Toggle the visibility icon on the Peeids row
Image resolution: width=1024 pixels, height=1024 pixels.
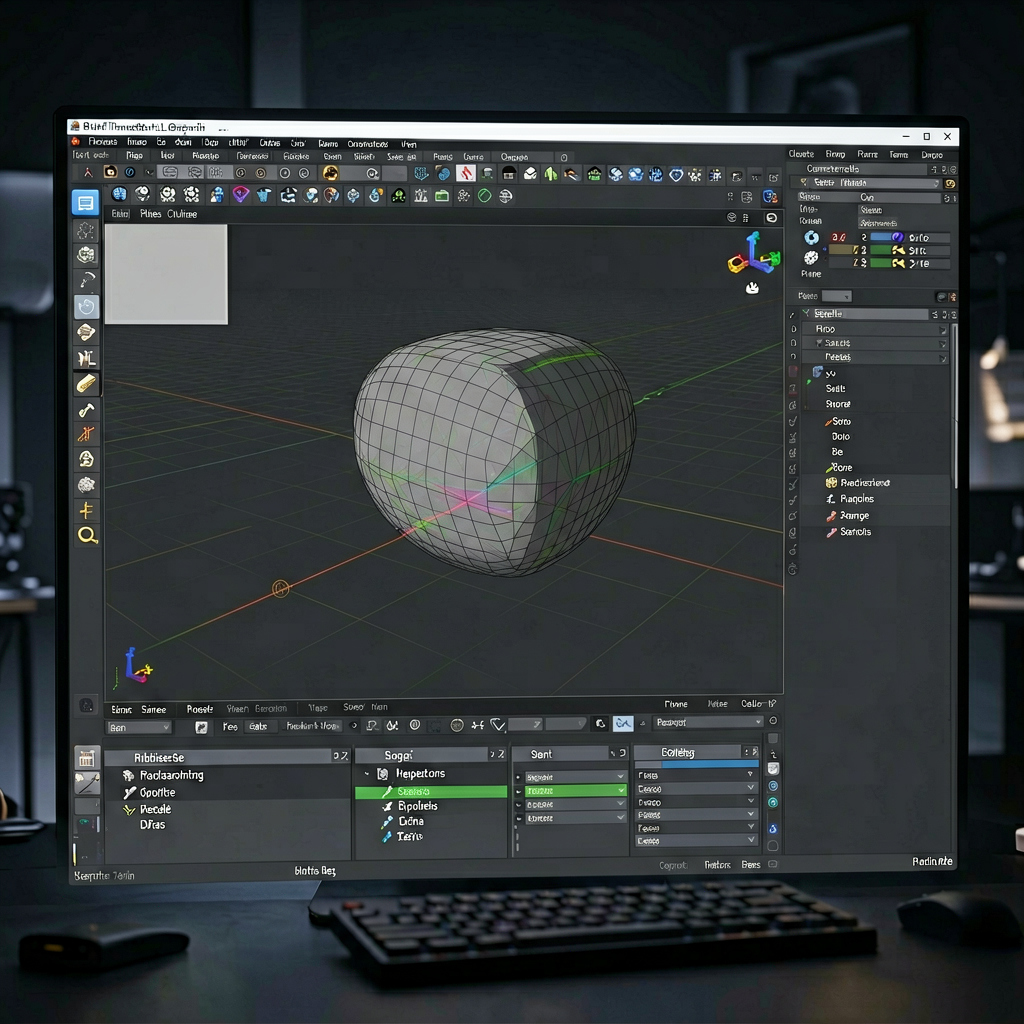[x=942, y=358]
